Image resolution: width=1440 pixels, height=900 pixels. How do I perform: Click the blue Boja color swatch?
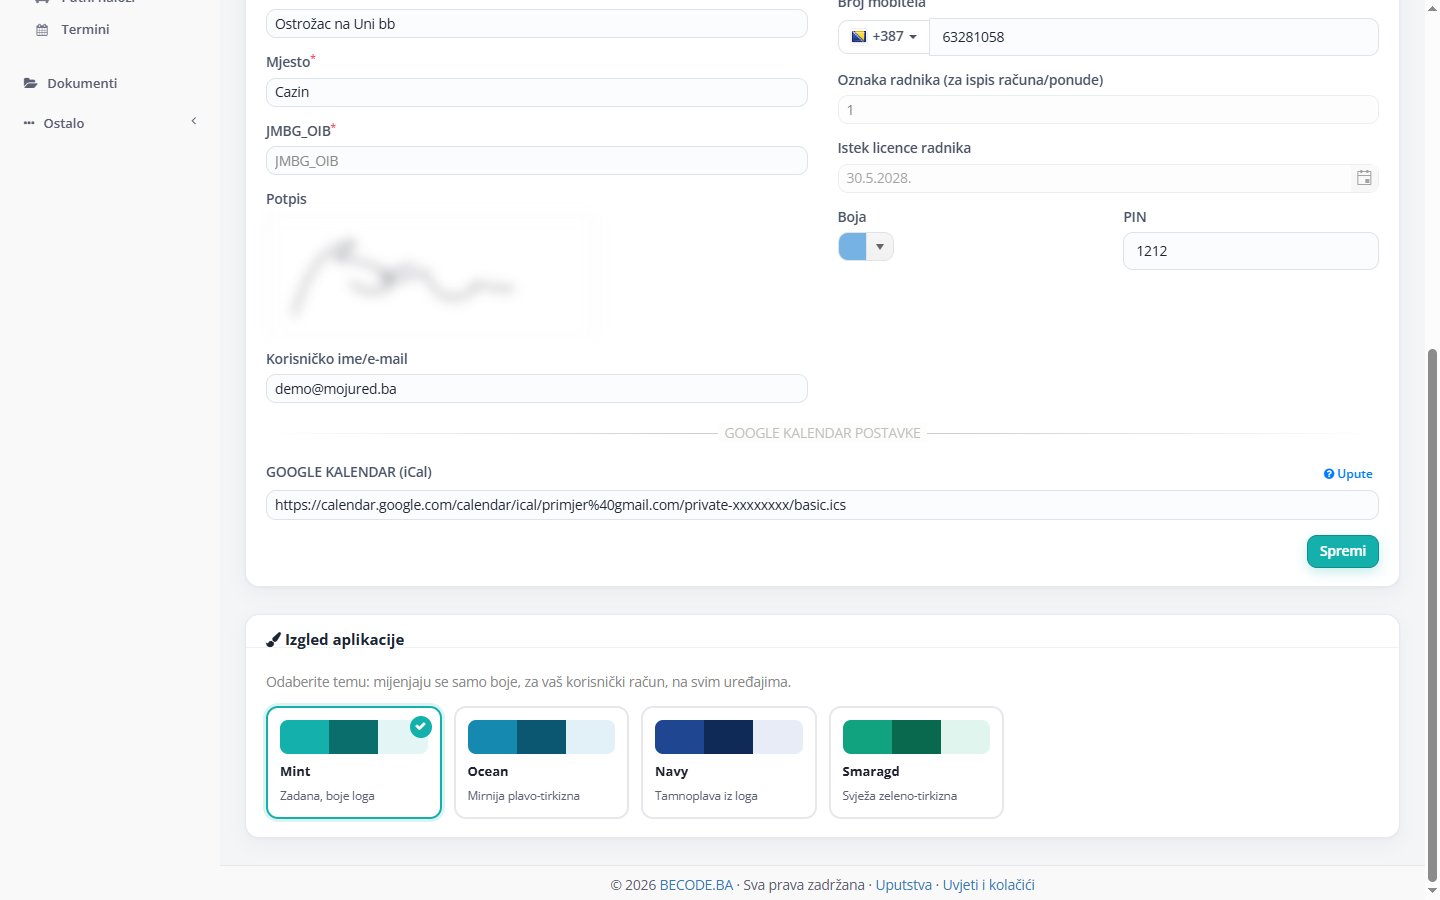click(852, 247)
